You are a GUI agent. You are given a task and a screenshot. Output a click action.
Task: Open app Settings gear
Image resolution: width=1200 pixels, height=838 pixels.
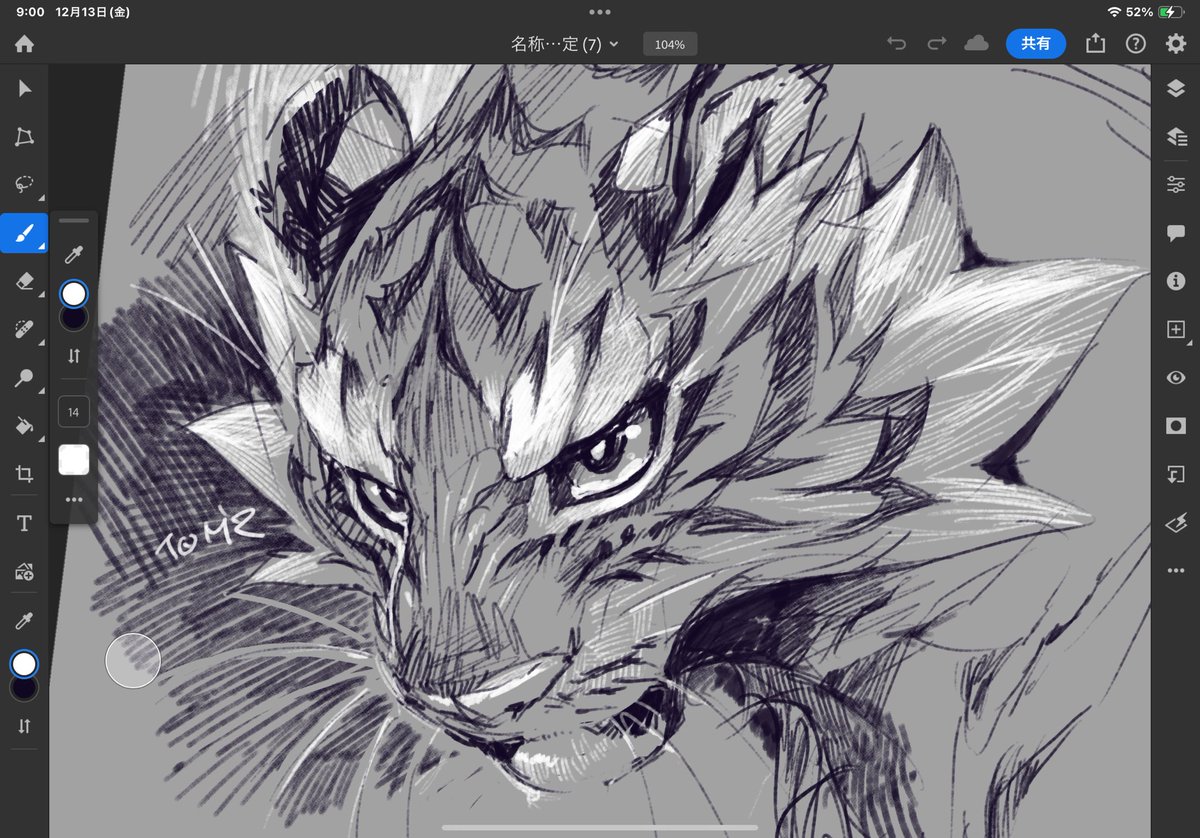1176,44
